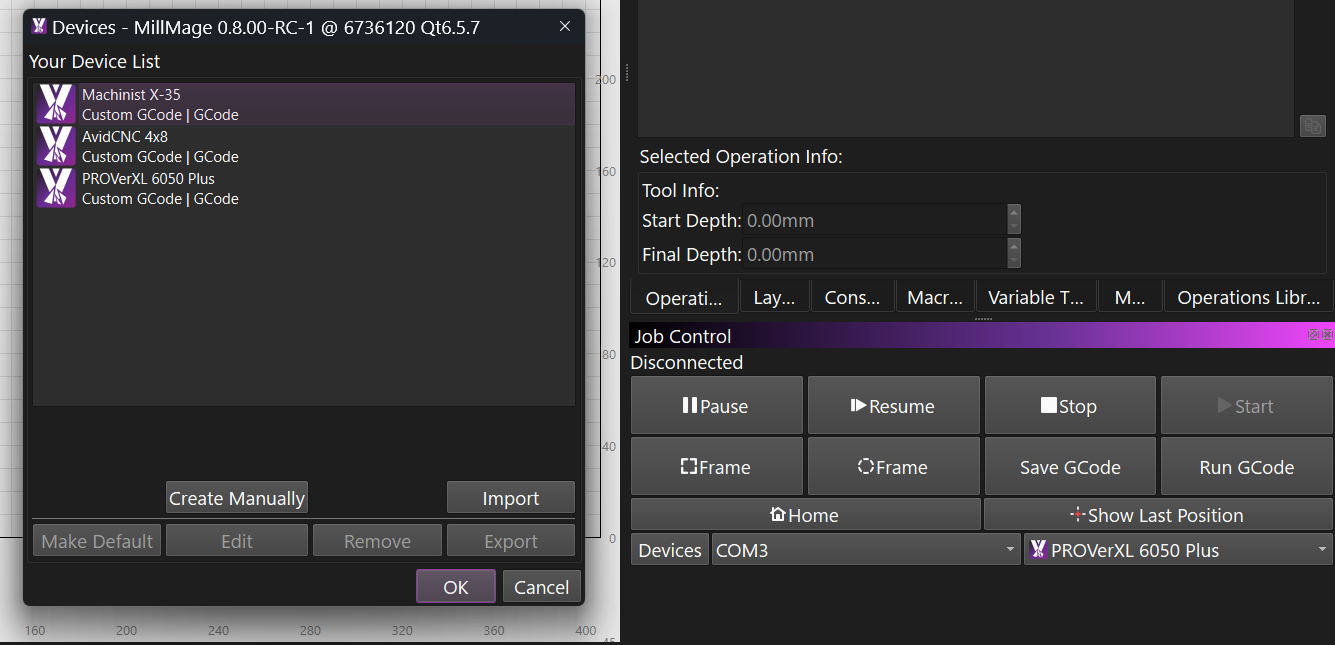Click Show Last Position

[x=1158, y=515]
